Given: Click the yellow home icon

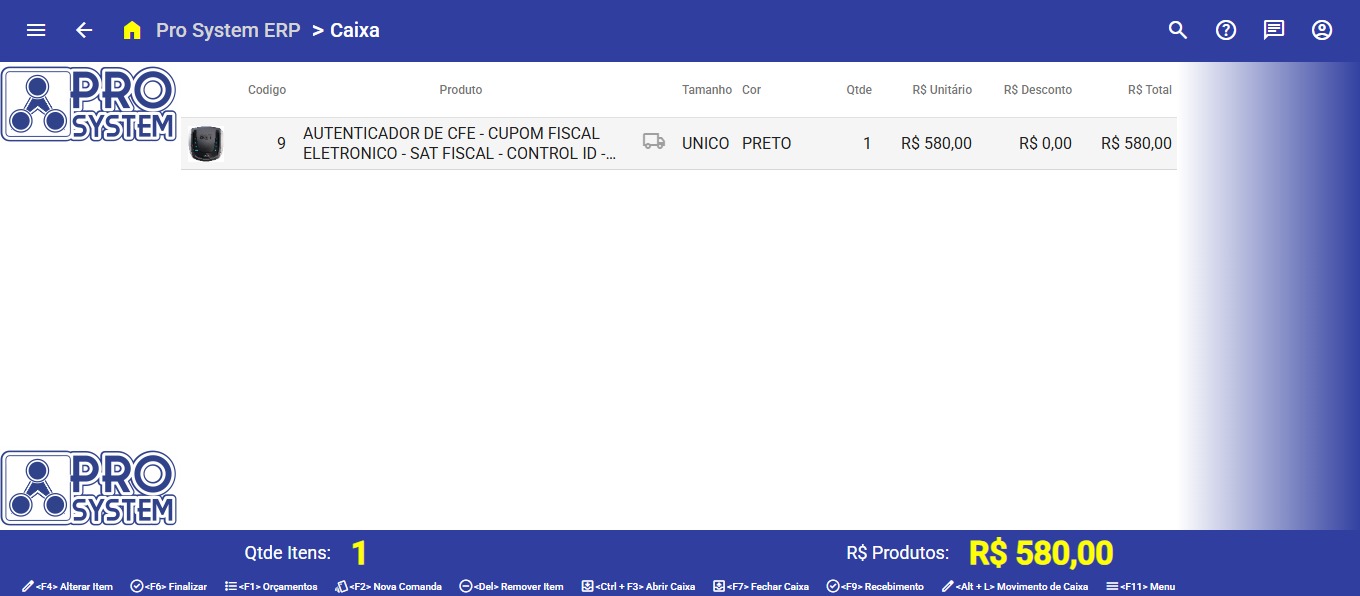Looking at the screenshot, I should (x=131, y=30).
